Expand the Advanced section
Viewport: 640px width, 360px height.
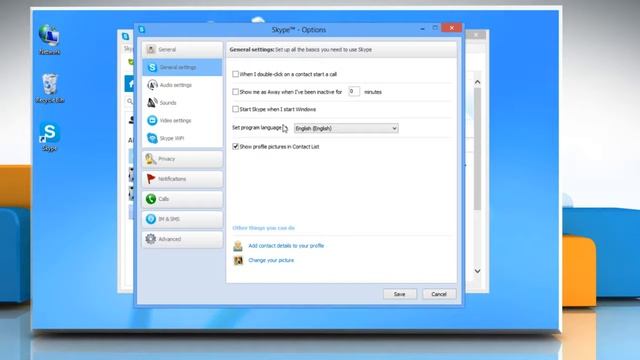(182, 239)
